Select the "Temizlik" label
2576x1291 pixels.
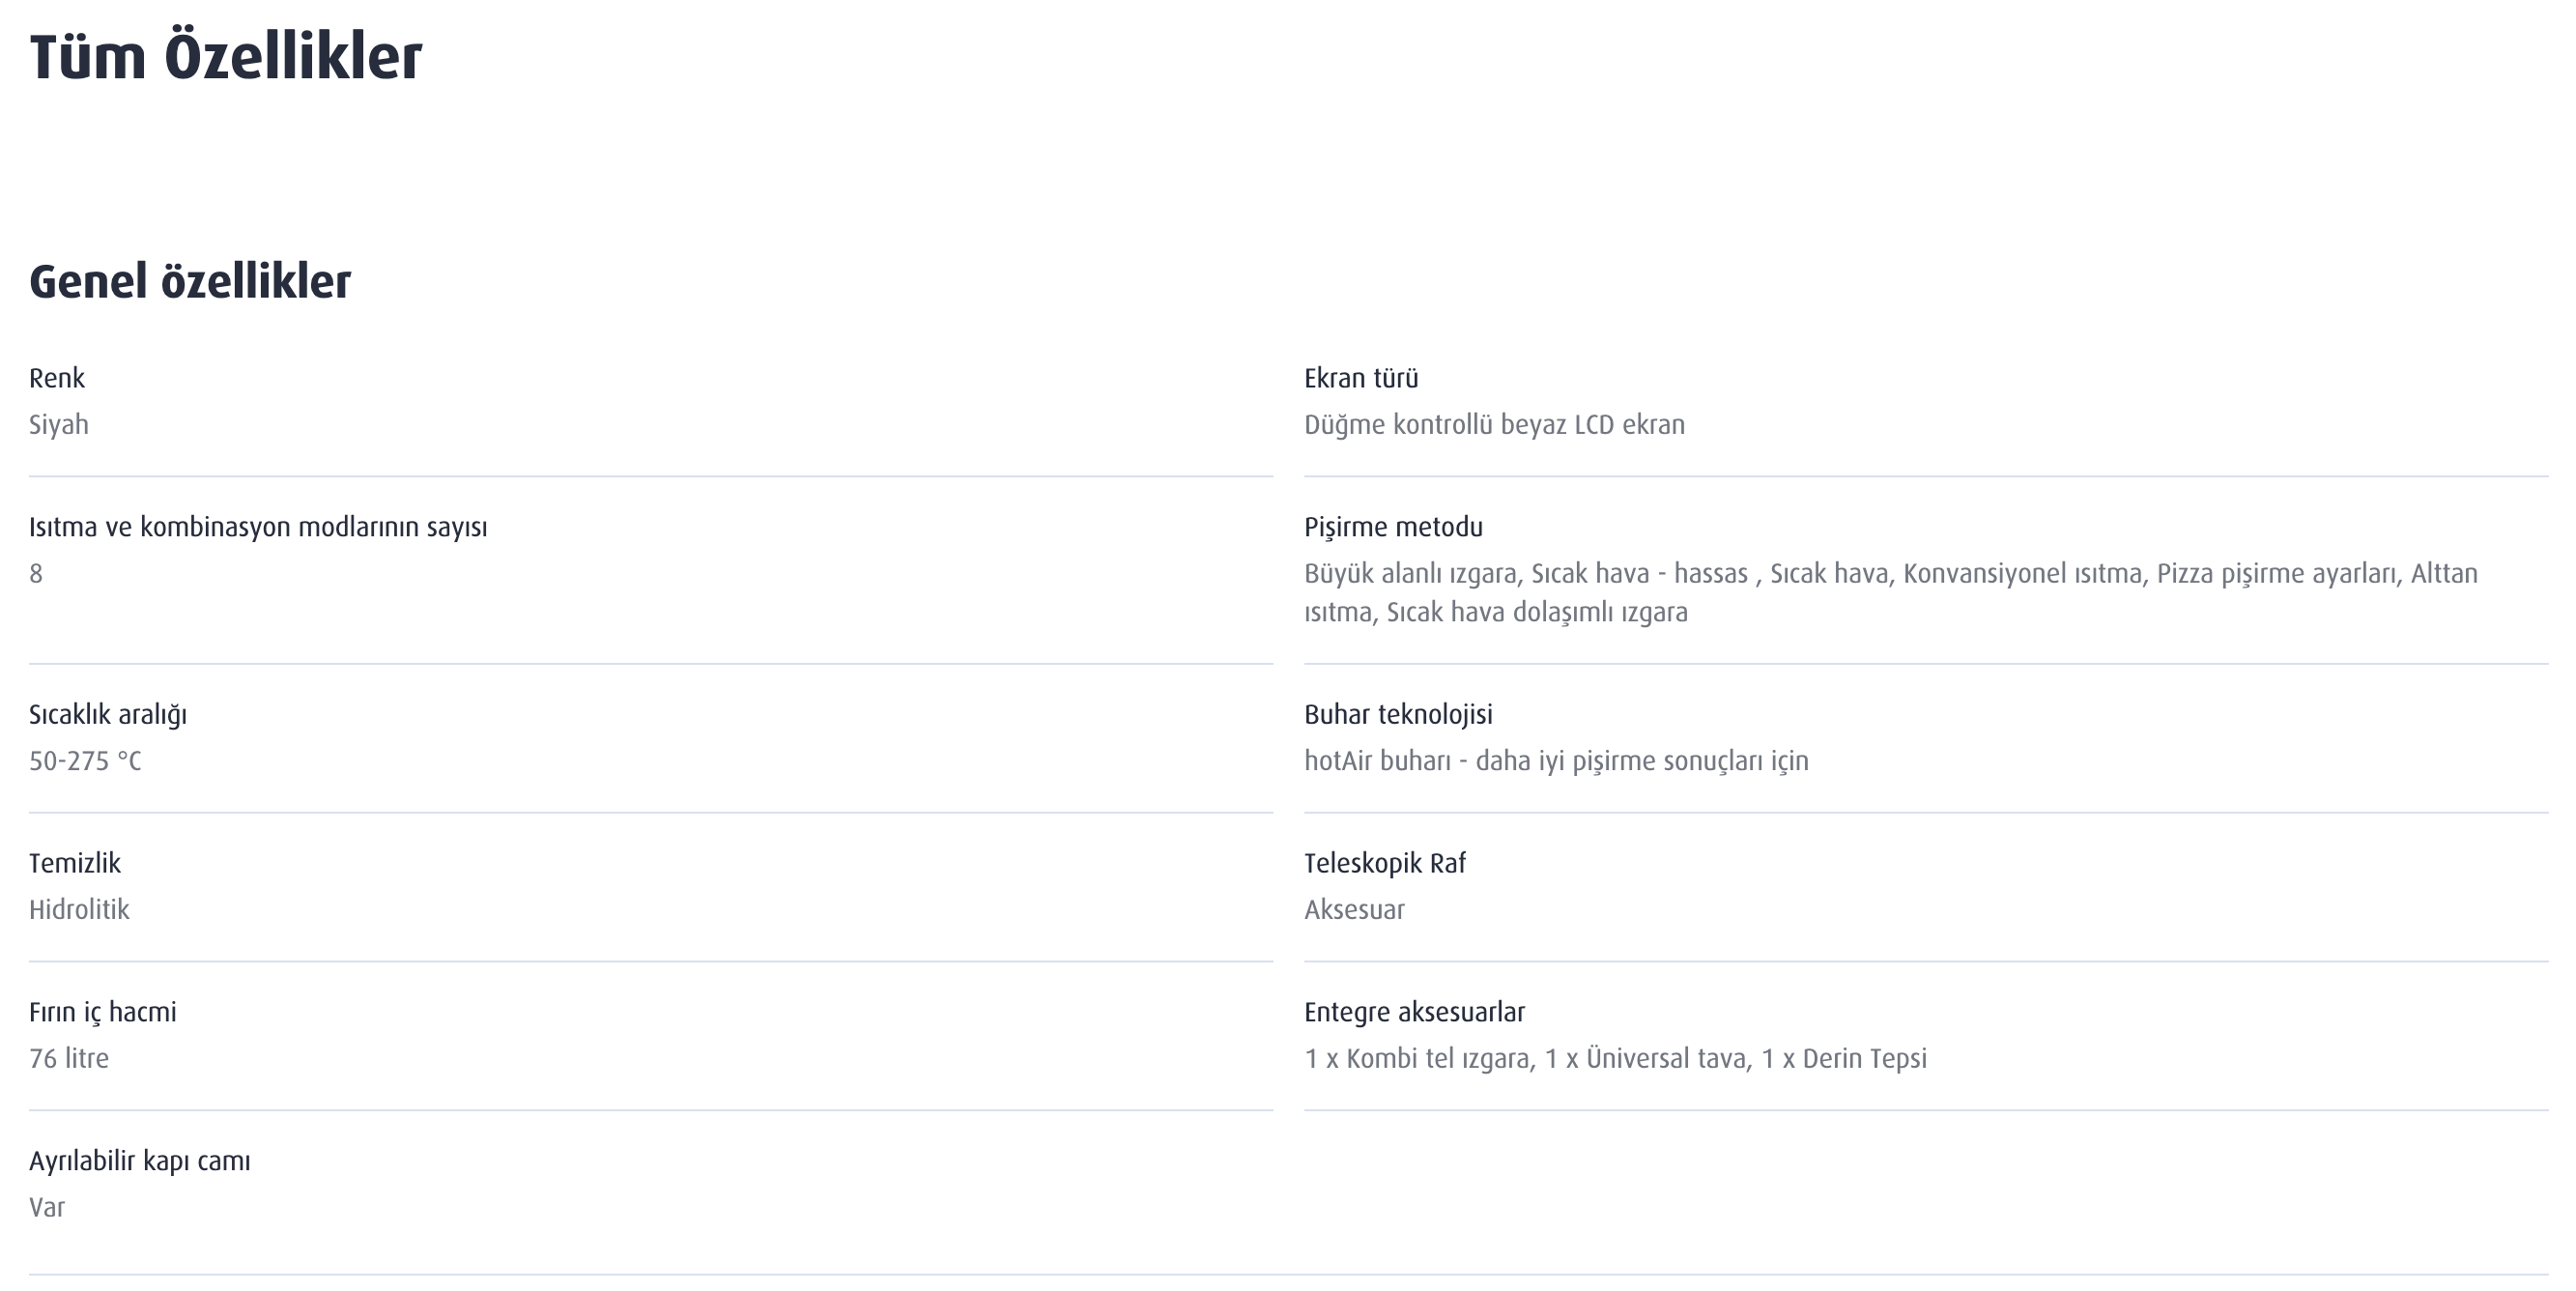tap(75, 863)
